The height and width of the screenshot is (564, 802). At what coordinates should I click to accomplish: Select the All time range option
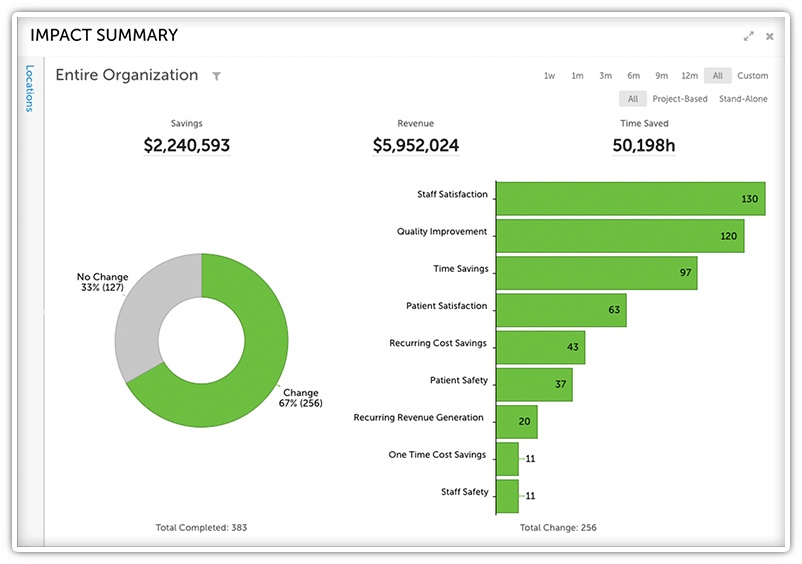coord(717,76)
